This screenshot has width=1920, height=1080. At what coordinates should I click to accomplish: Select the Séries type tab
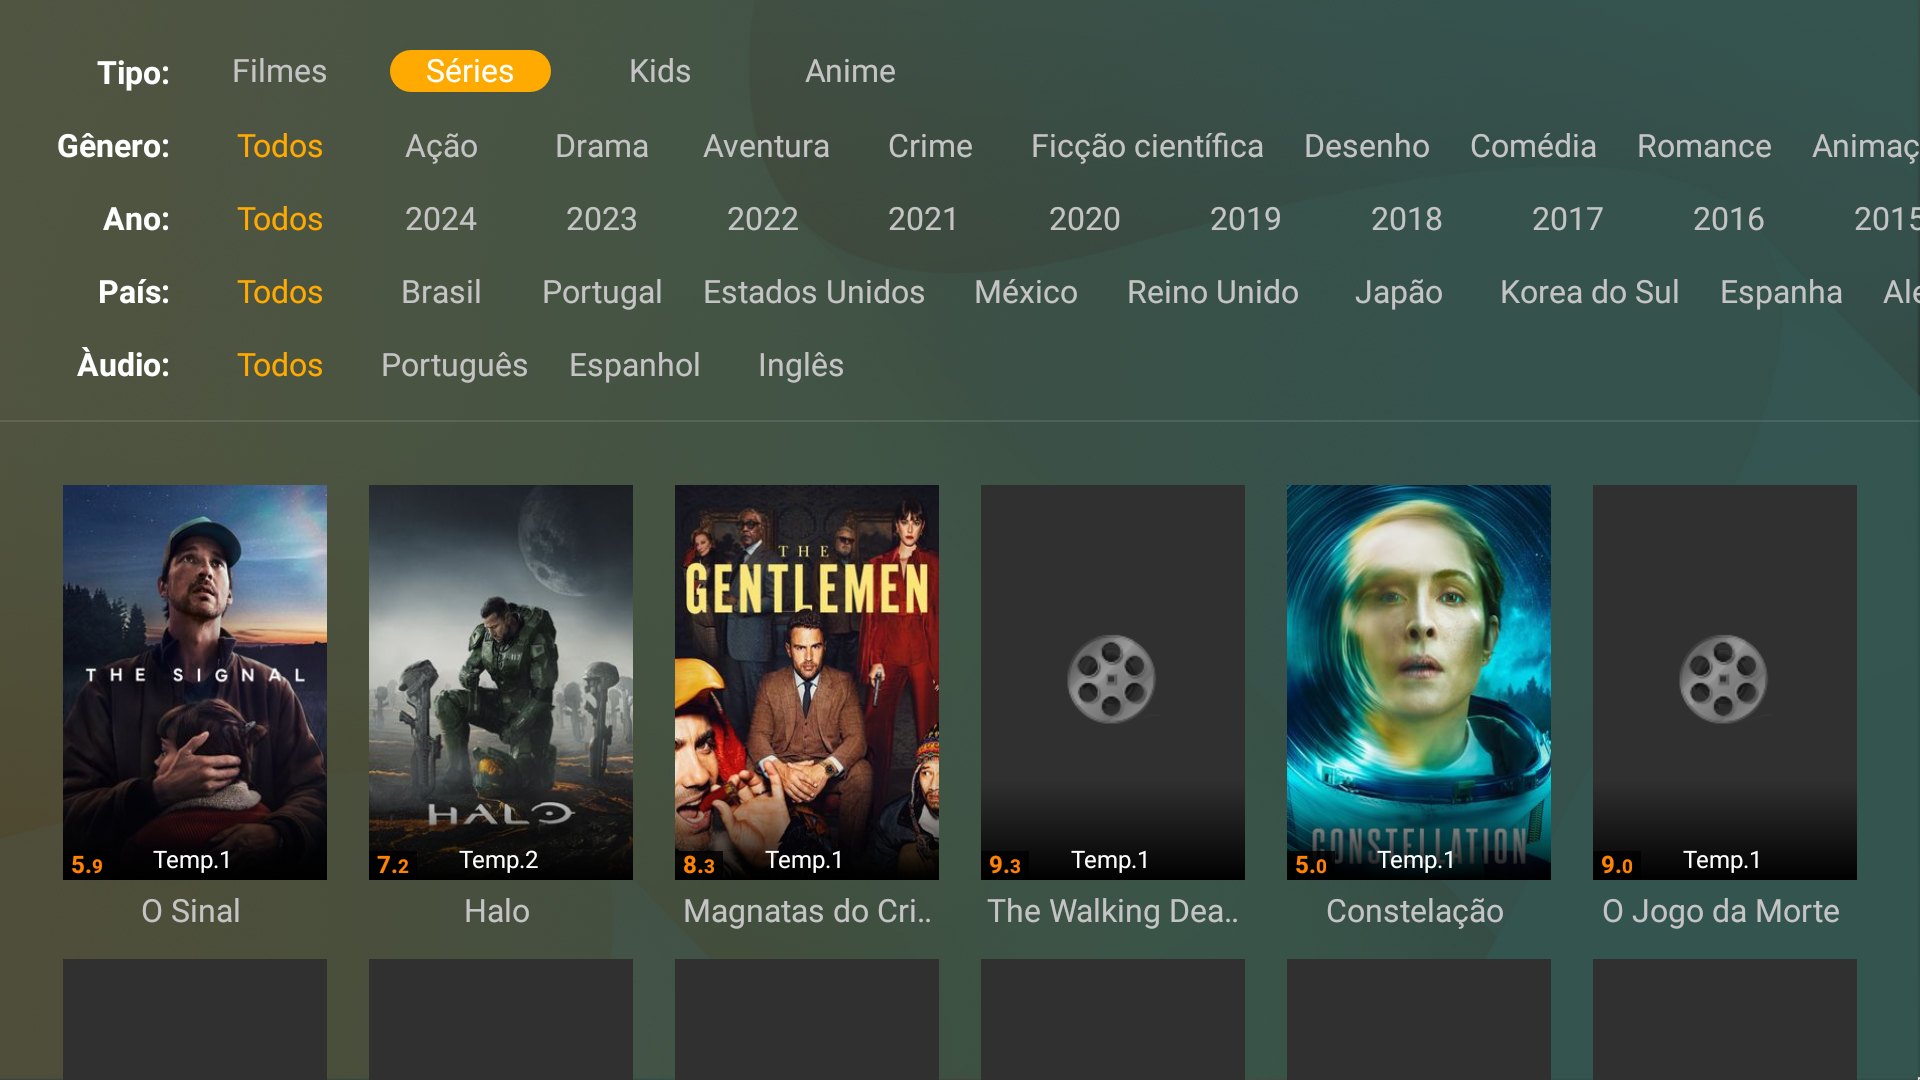click(x=470, y=71)
